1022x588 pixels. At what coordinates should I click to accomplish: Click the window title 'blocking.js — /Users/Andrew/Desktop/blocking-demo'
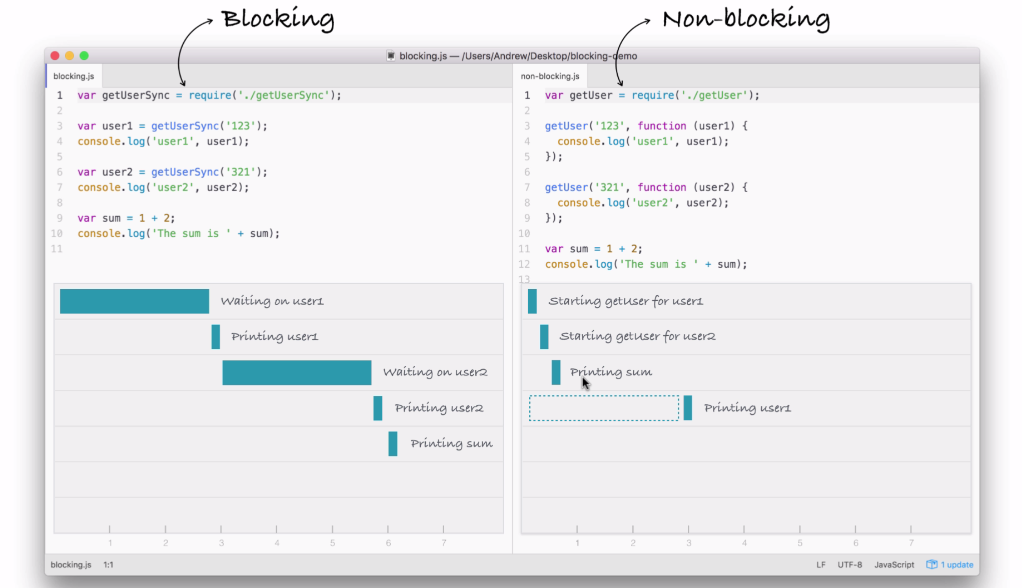(518, 56)
